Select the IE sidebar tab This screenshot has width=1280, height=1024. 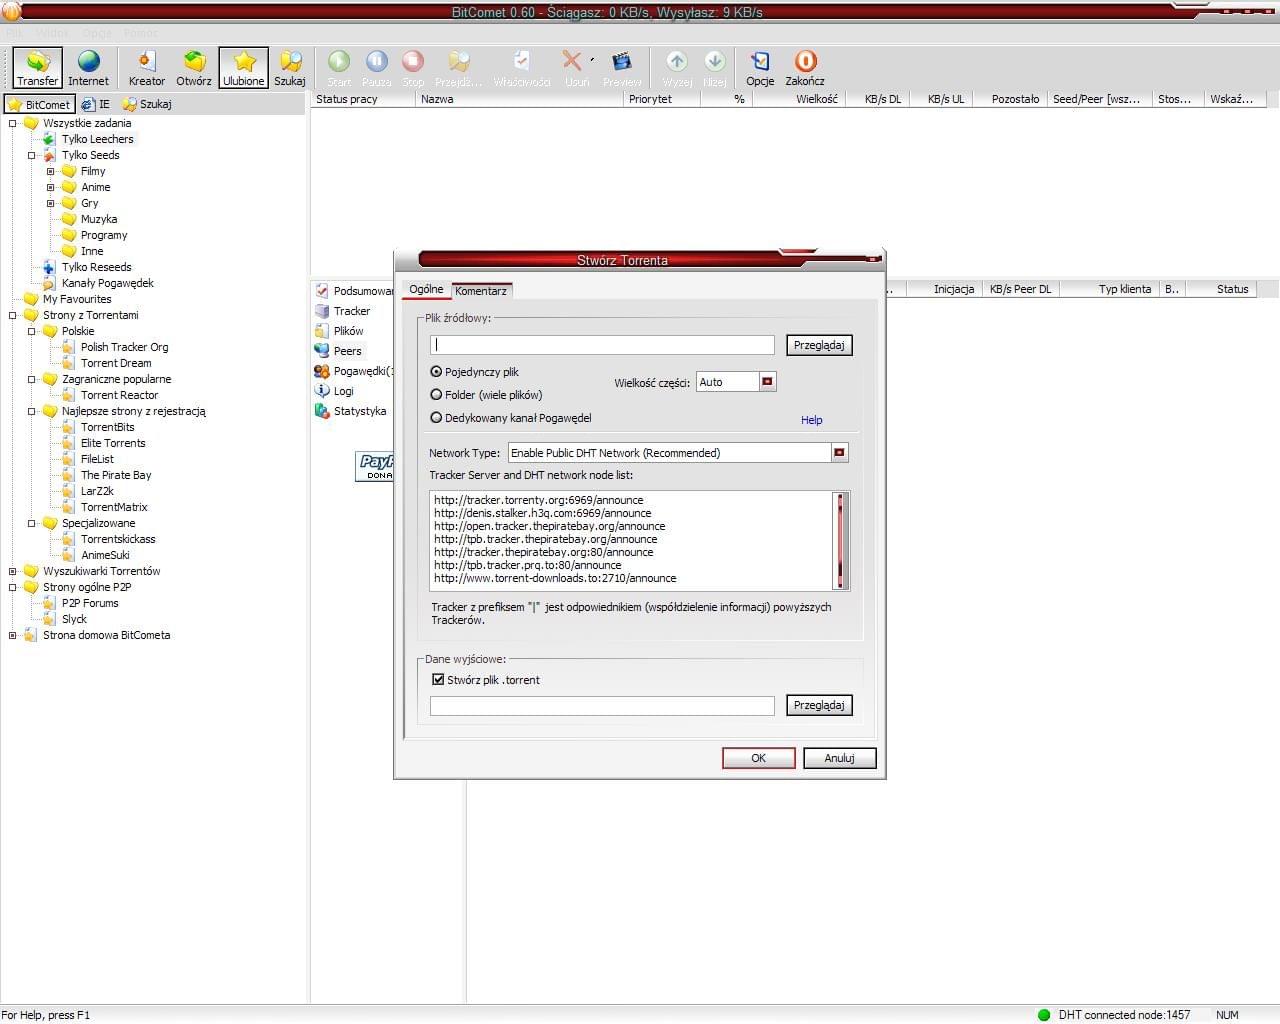[x=96, y=104]
